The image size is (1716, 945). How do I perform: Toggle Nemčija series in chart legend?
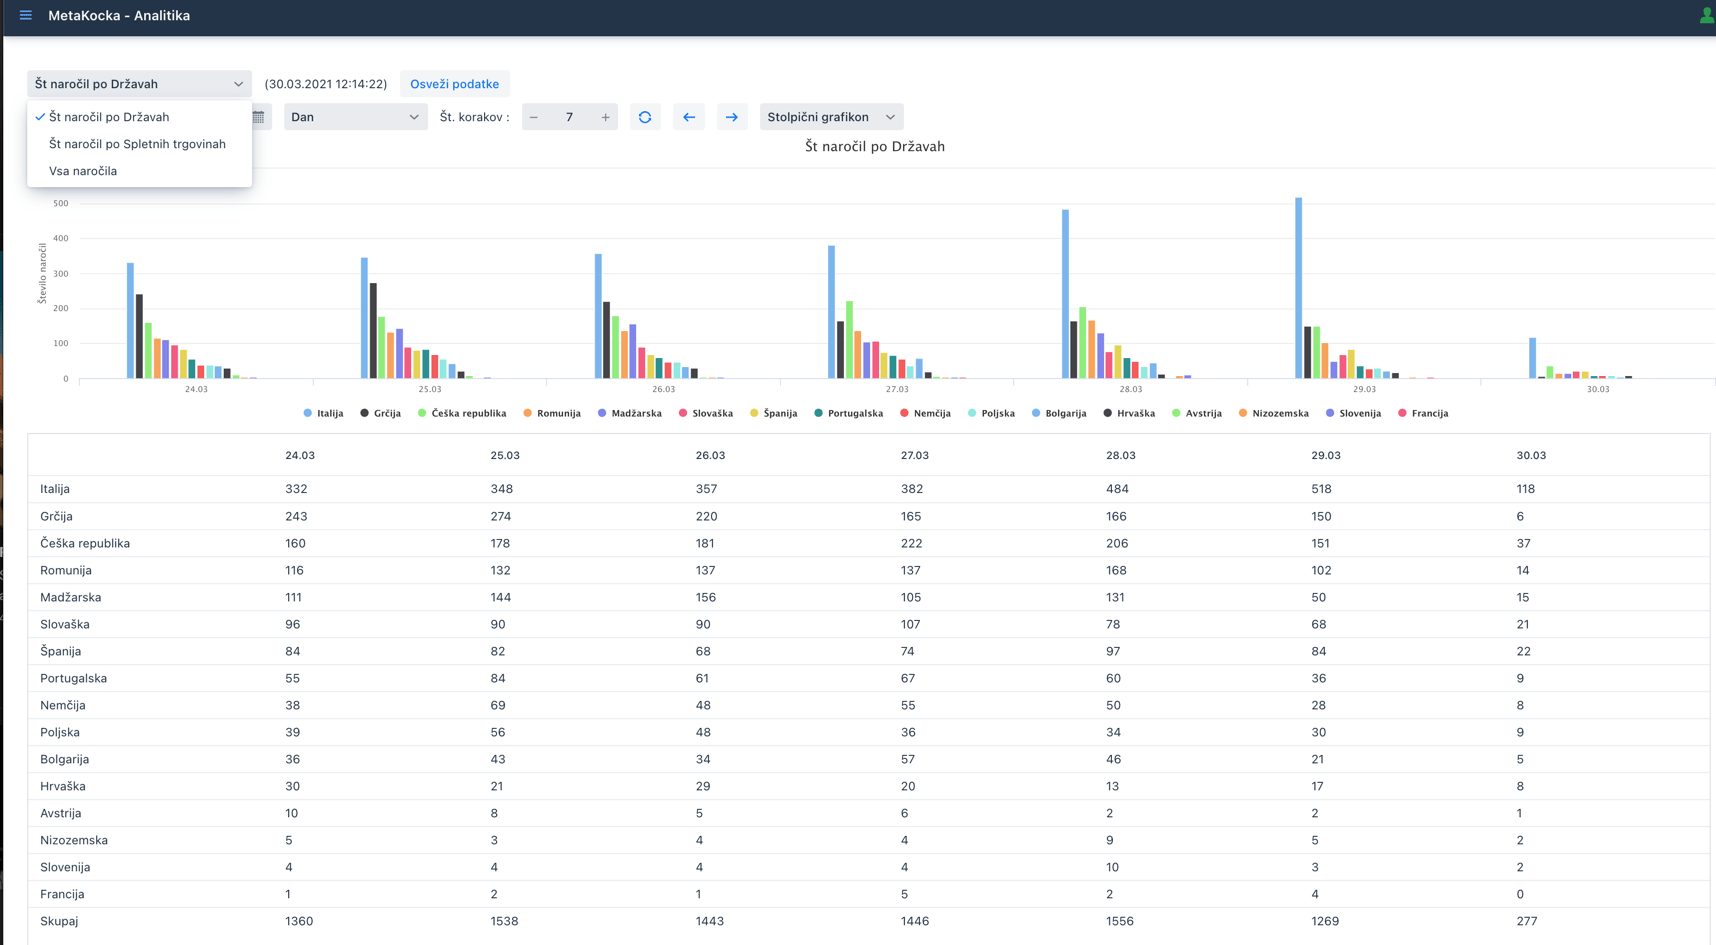[x=925, y=413]
